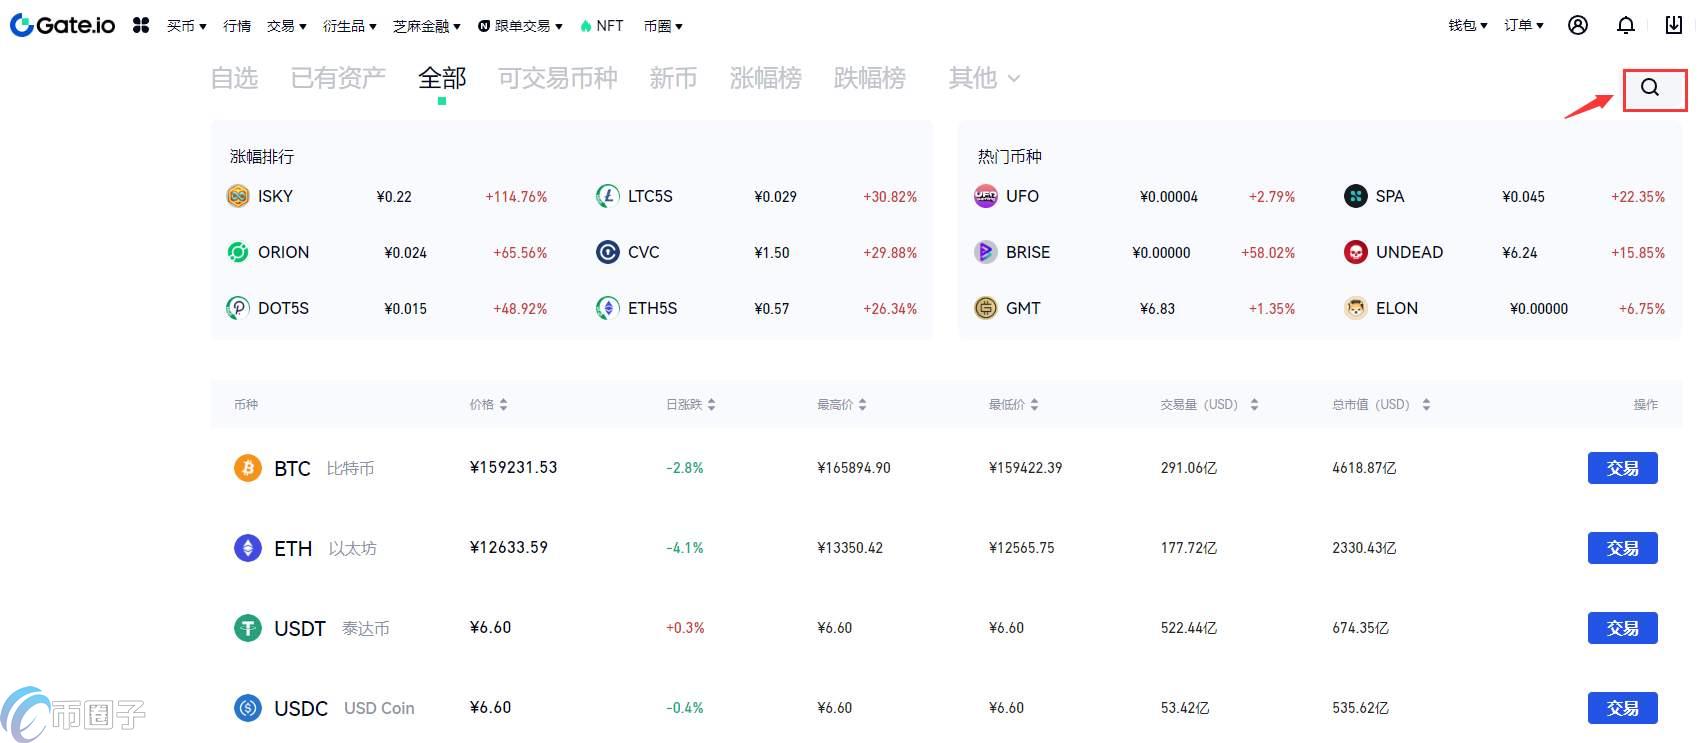Screen dimensions: 1698x743
Task: Switch to the 自选 tab
Action: tap(234, 78)
